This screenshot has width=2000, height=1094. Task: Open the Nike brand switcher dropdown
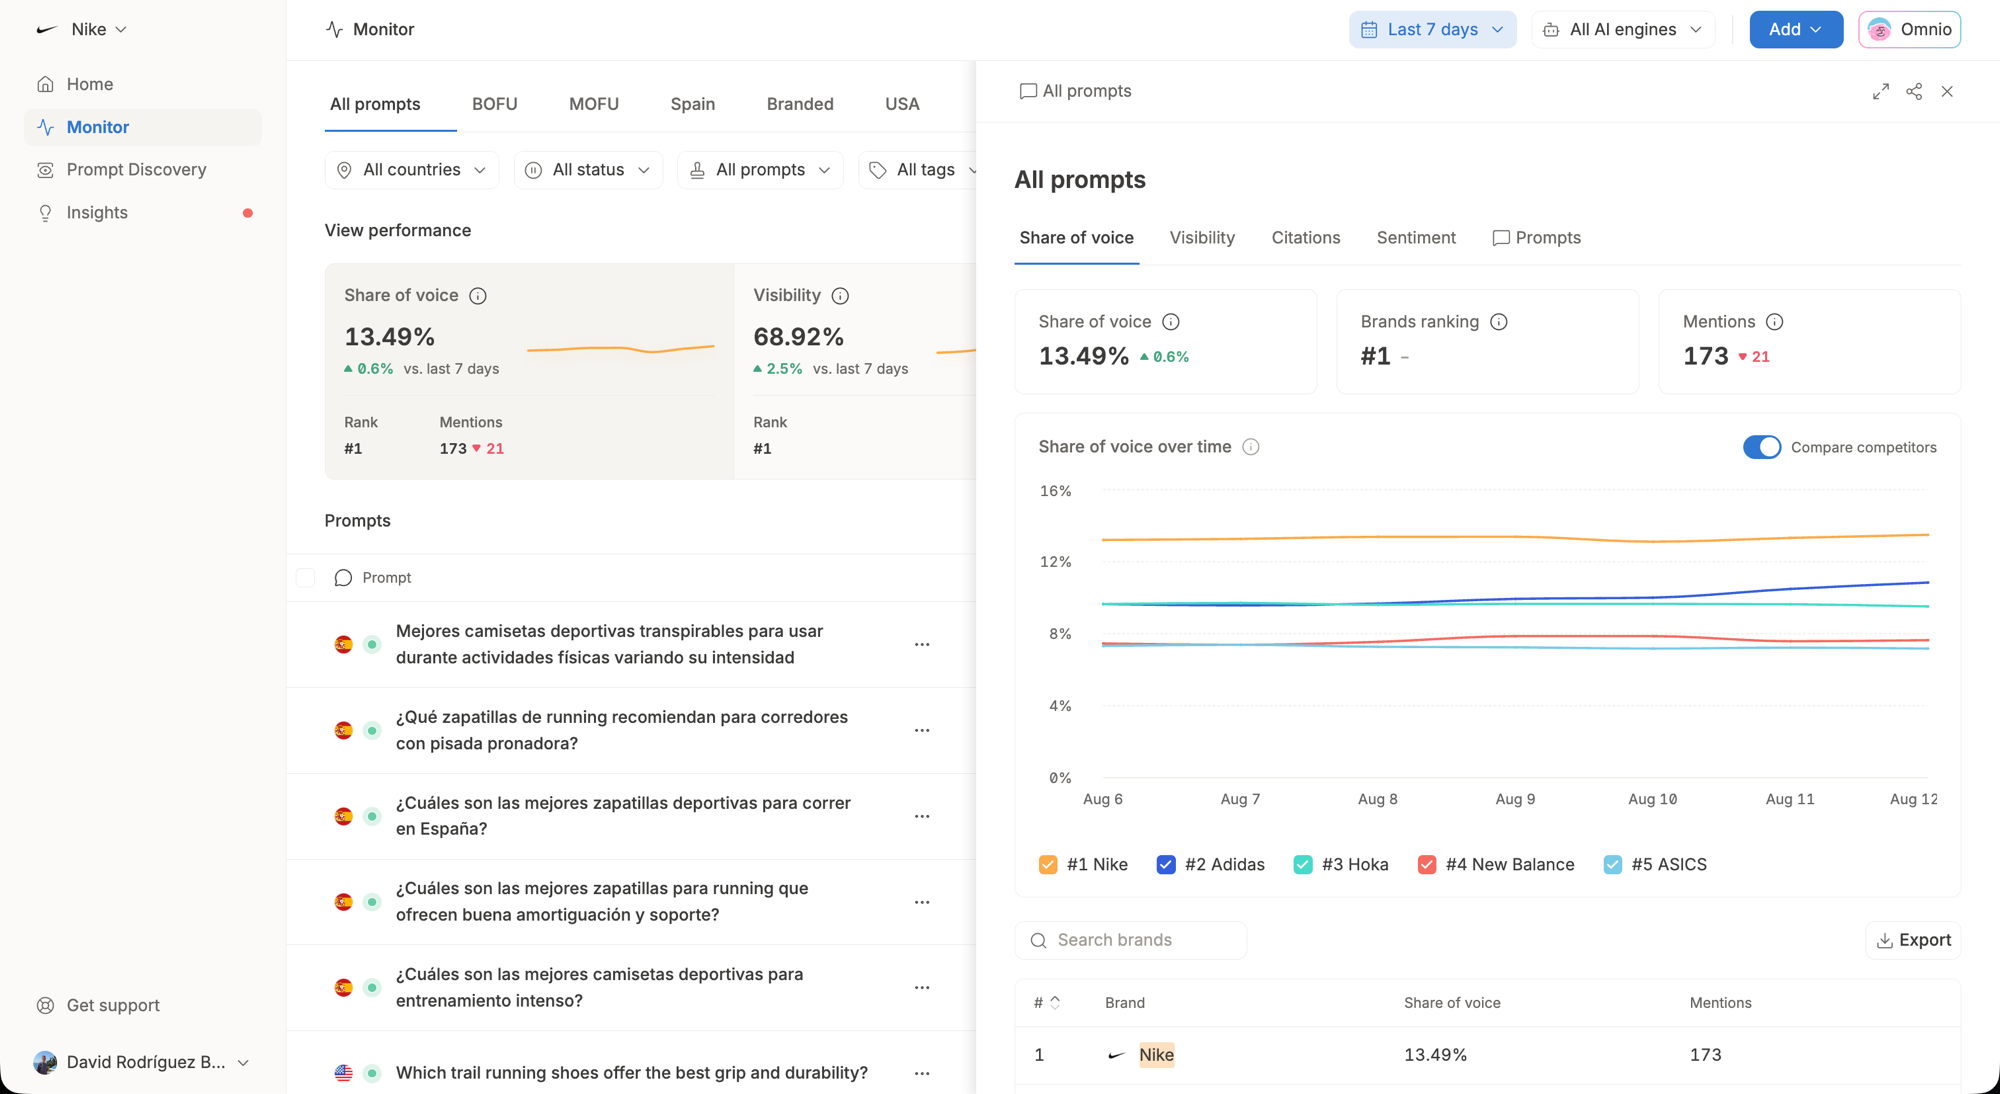(81, 30)
